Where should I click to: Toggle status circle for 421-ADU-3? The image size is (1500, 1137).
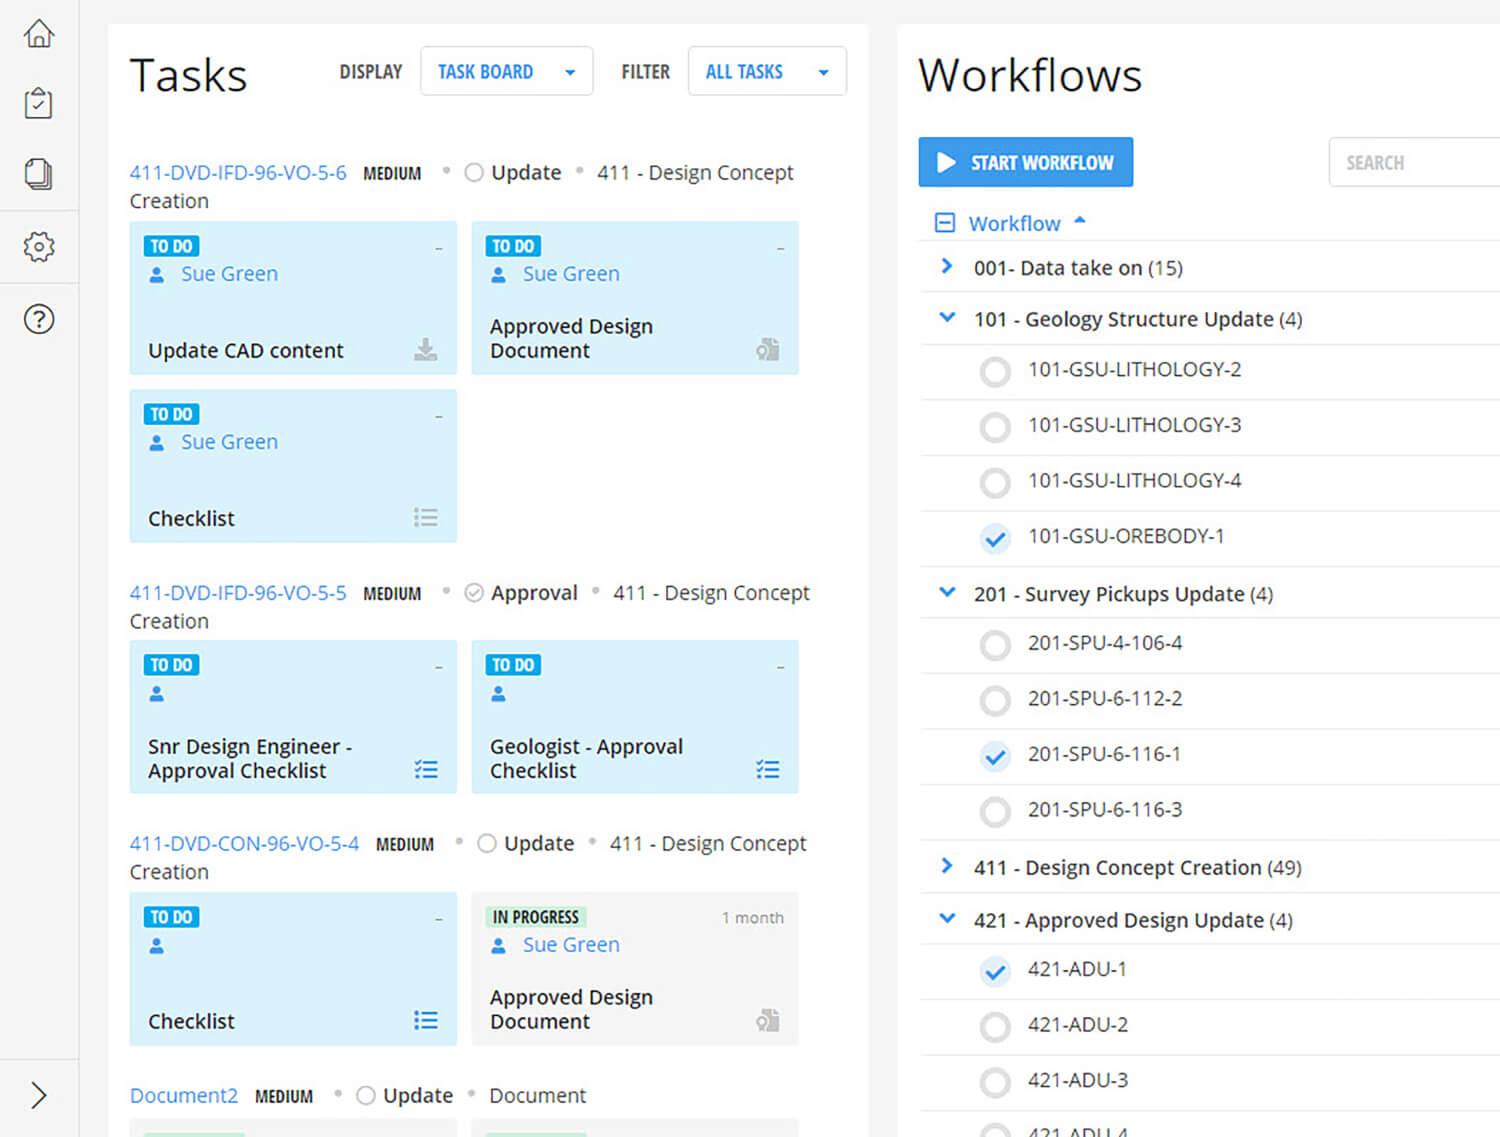tap(995, 1082)
